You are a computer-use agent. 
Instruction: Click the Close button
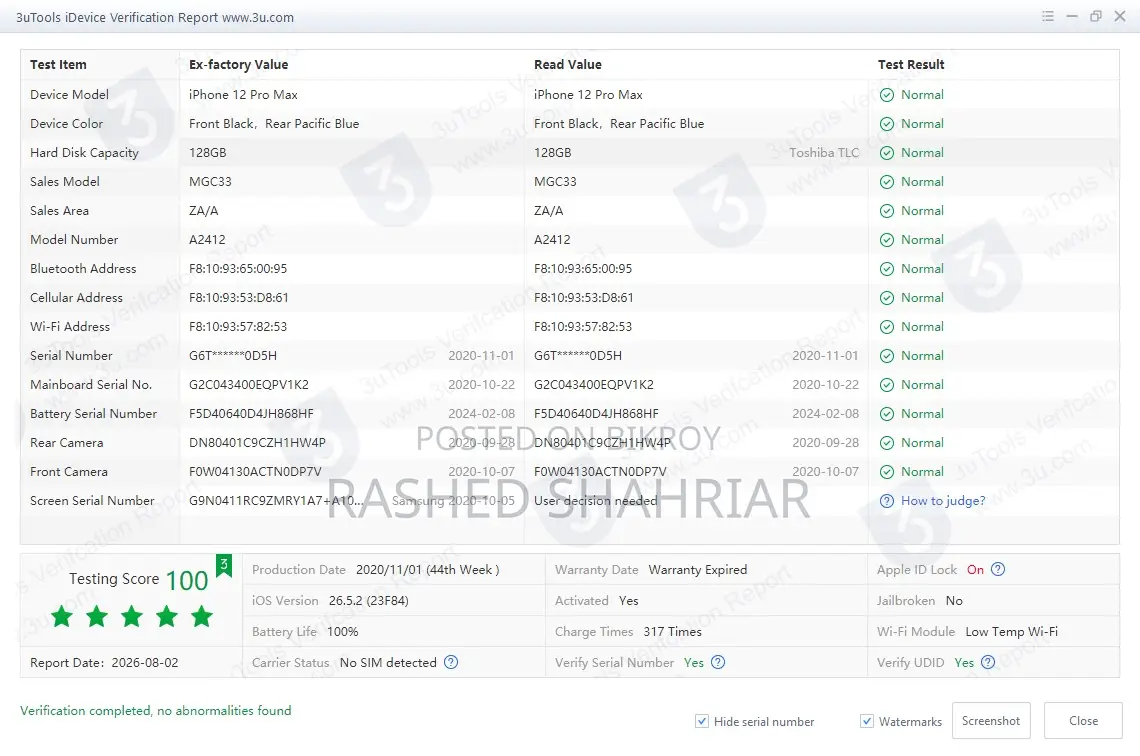(1083, 720)
